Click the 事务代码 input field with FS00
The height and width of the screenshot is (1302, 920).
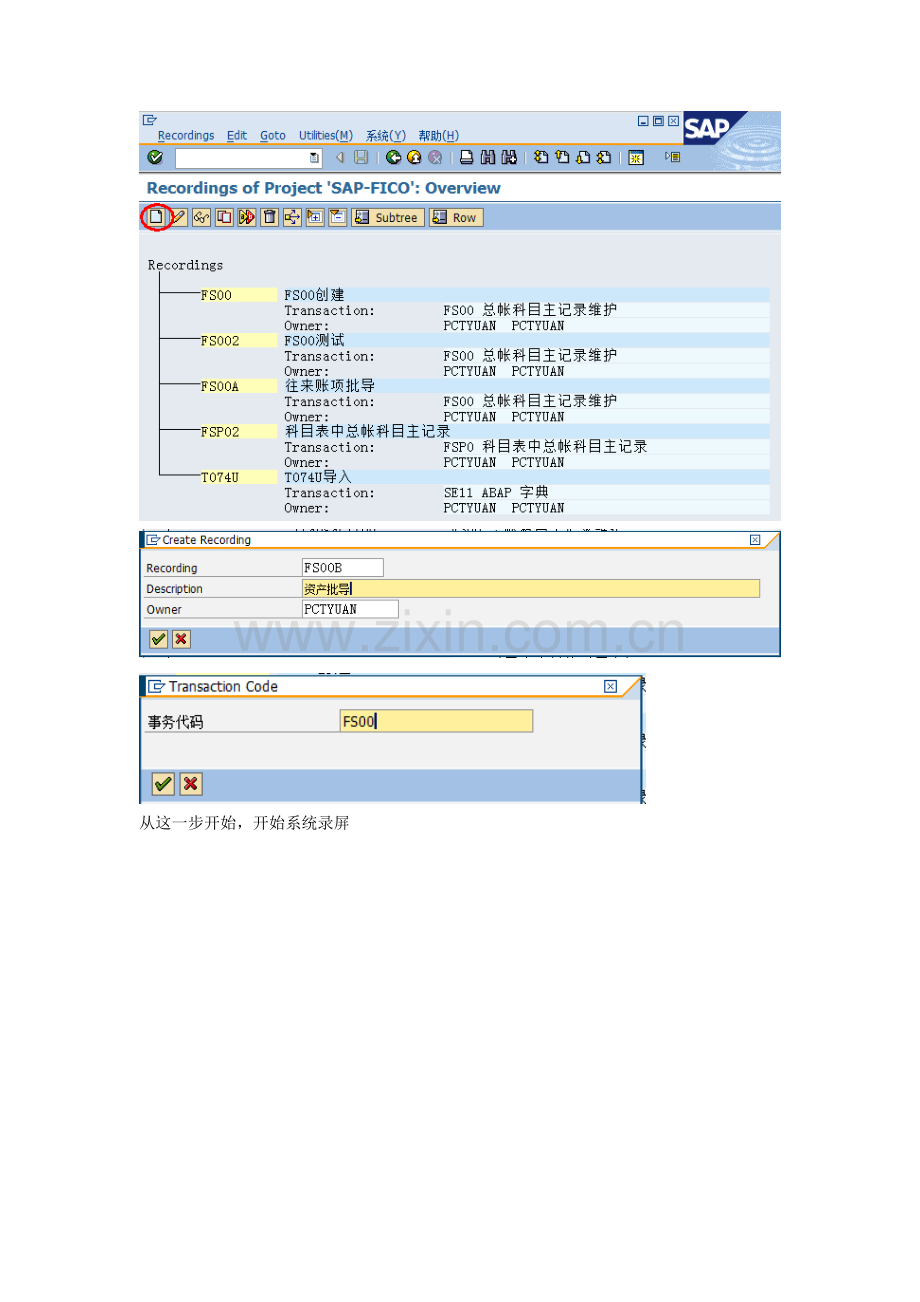click(x=436, y=721)
